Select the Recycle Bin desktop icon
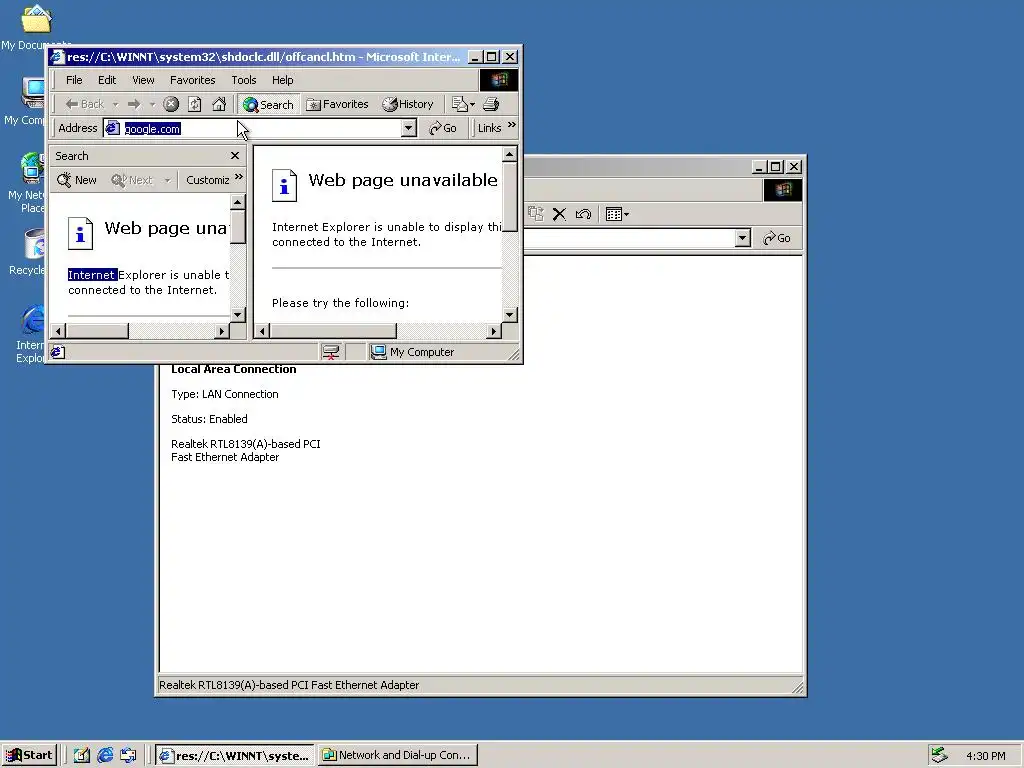 [27, 251]
